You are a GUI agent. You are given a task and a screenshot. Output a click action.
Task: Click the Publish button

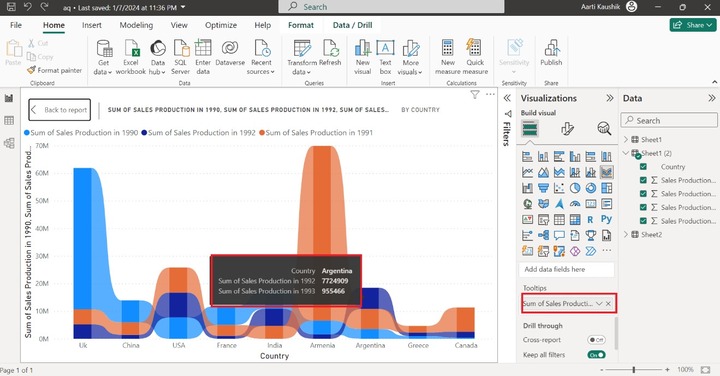551,53
